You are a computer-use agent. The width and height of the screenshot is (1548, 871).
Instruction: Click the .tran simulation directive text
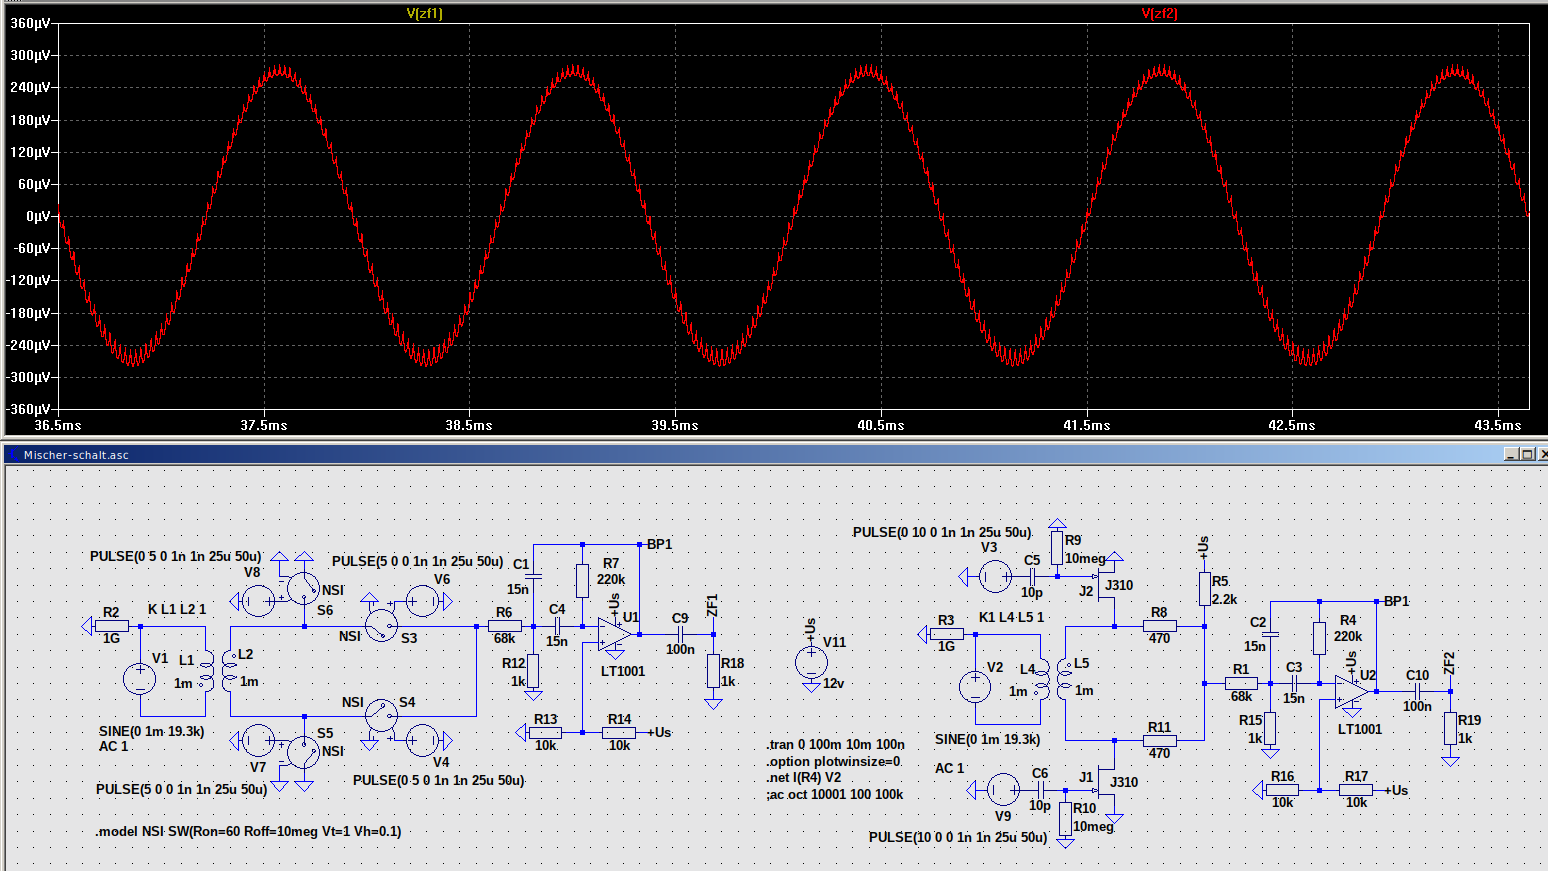pyautogui.click(x=835, y=745)
